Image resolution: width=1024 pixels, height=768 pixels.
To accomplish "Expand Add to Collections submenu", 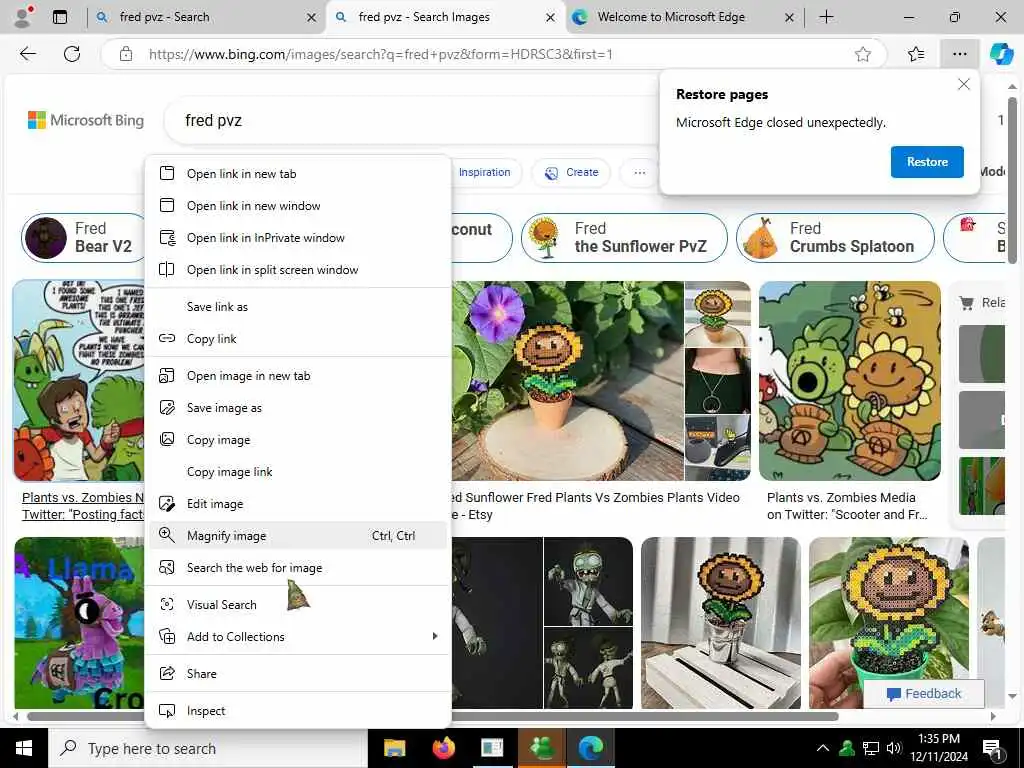I will tap(298, 637).
